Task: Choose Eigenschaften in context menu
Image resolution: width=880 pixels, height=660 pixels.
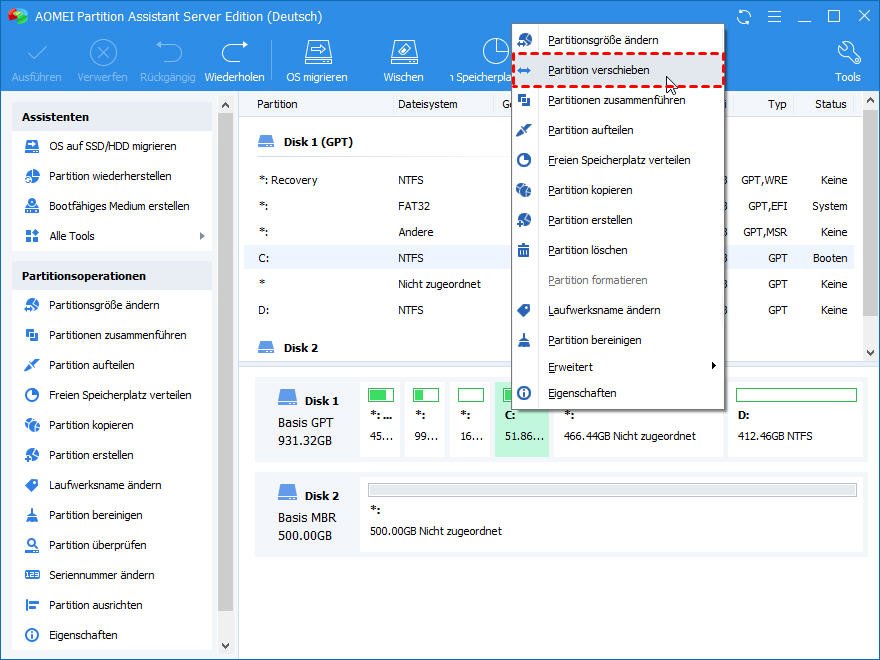Action: pyautogui.click(x=618, y=393)
